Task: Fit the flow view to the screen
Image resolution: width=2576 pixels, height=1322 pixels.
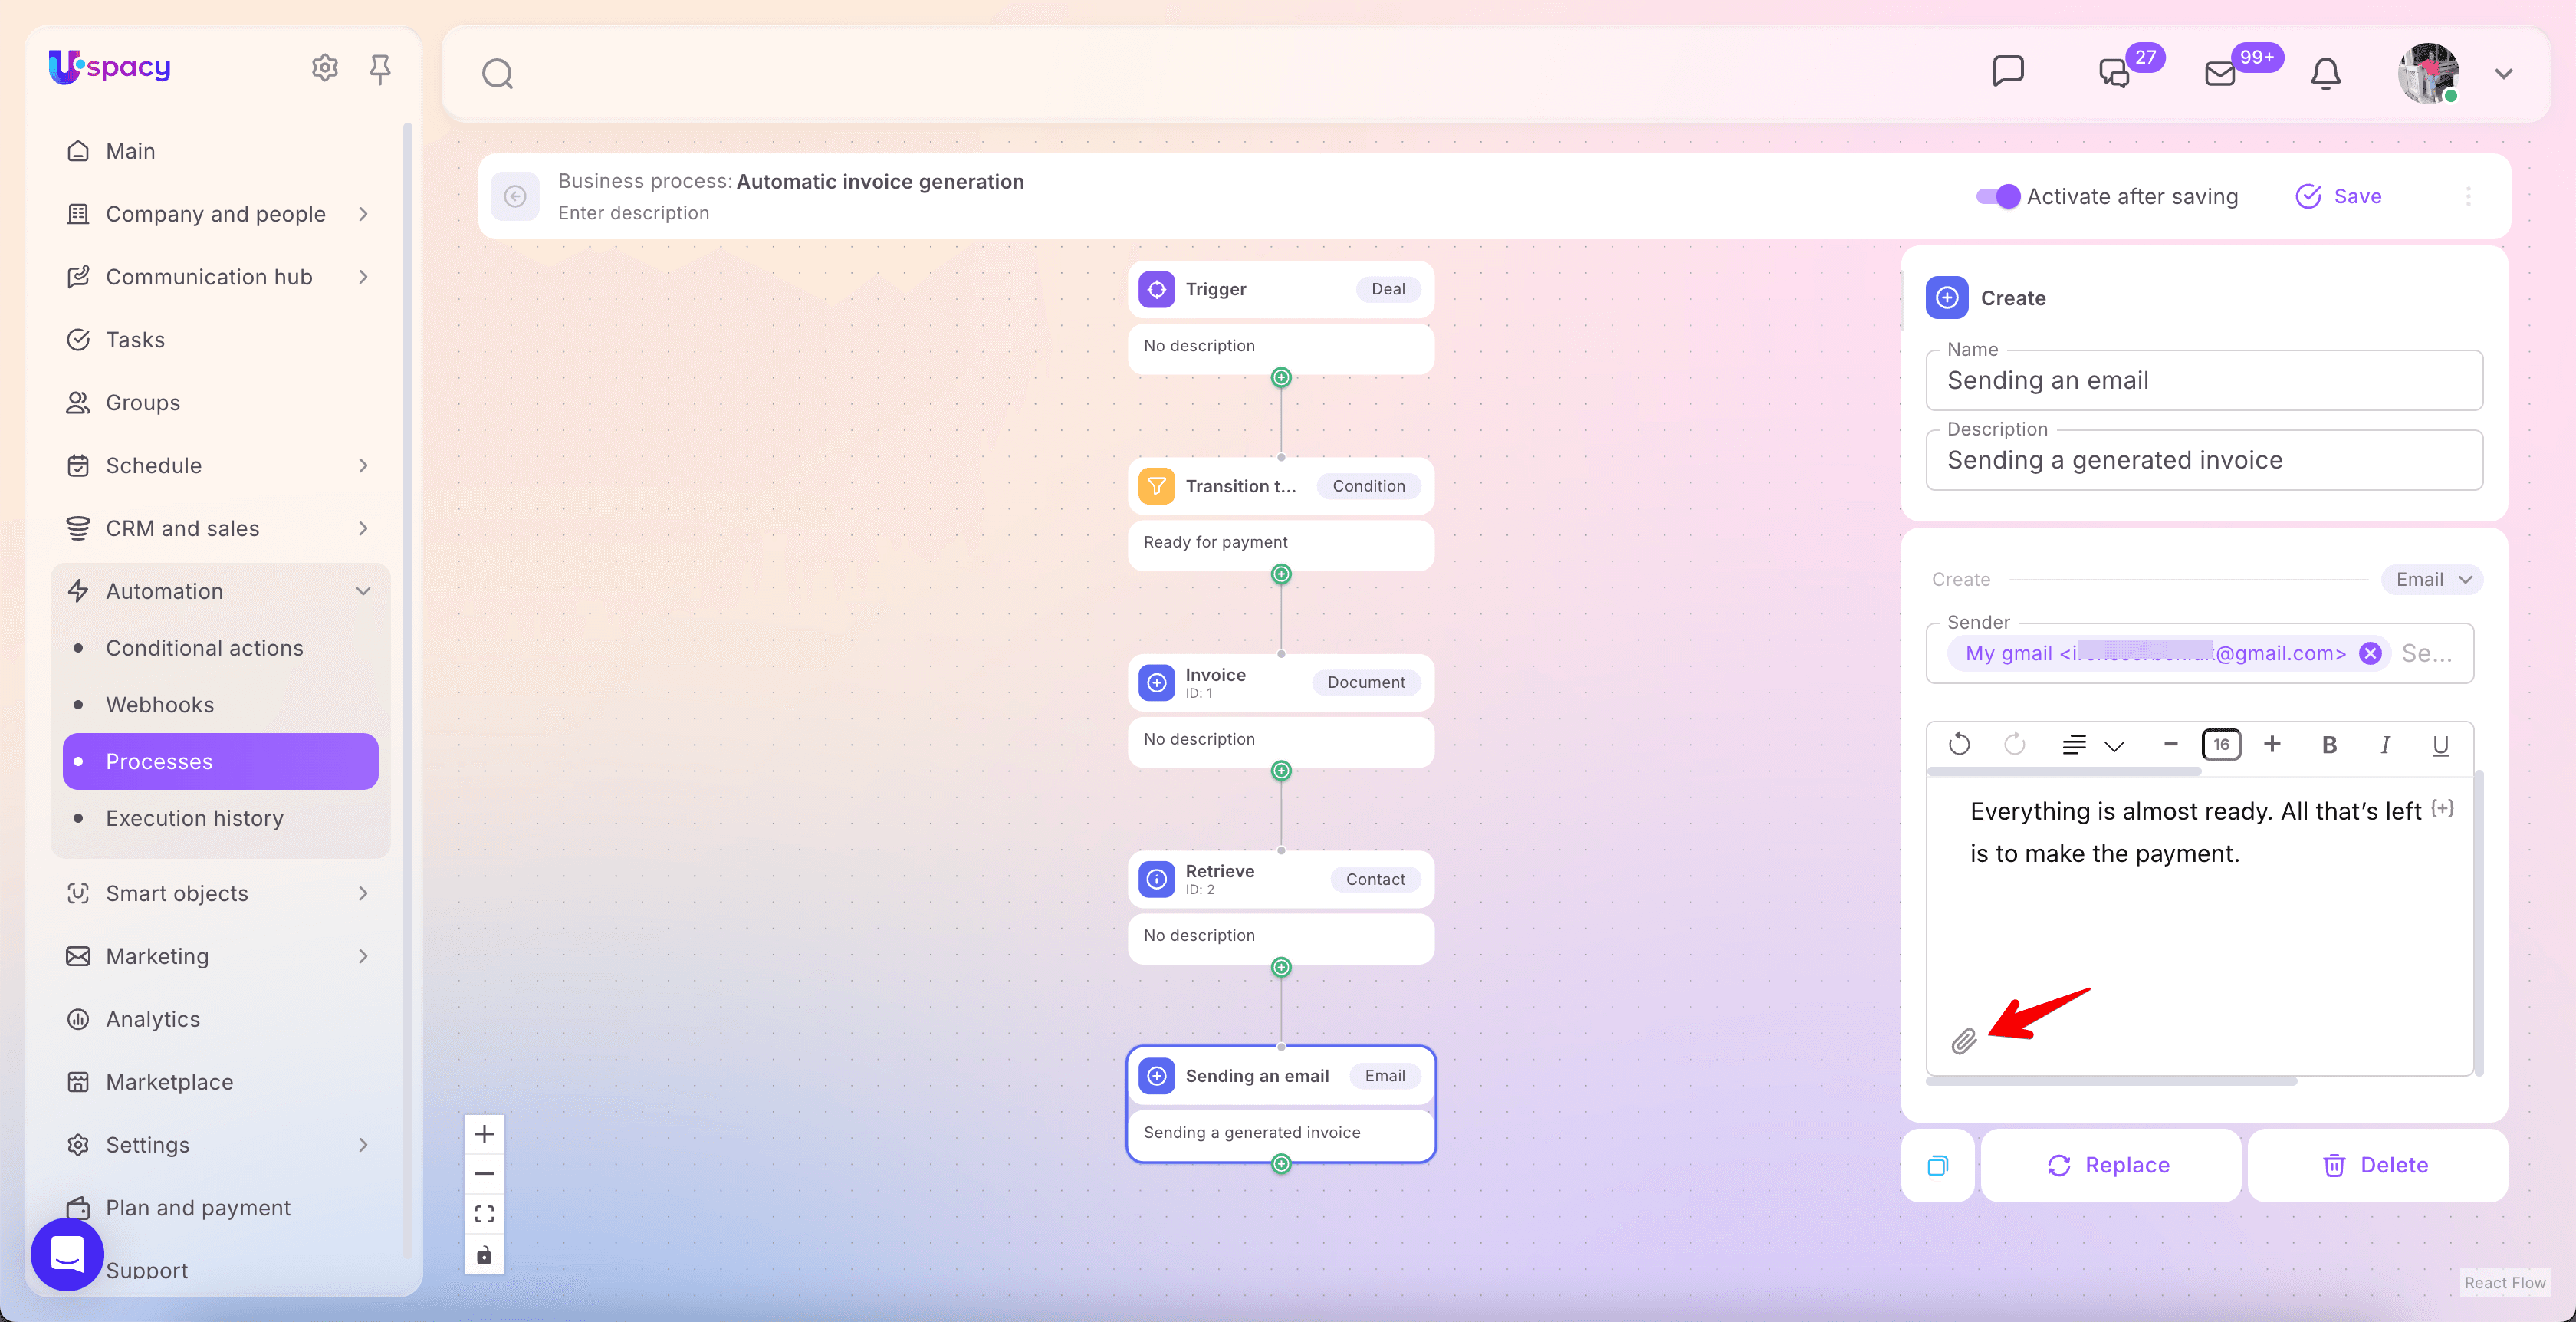Action: [x=484, y=1214]
